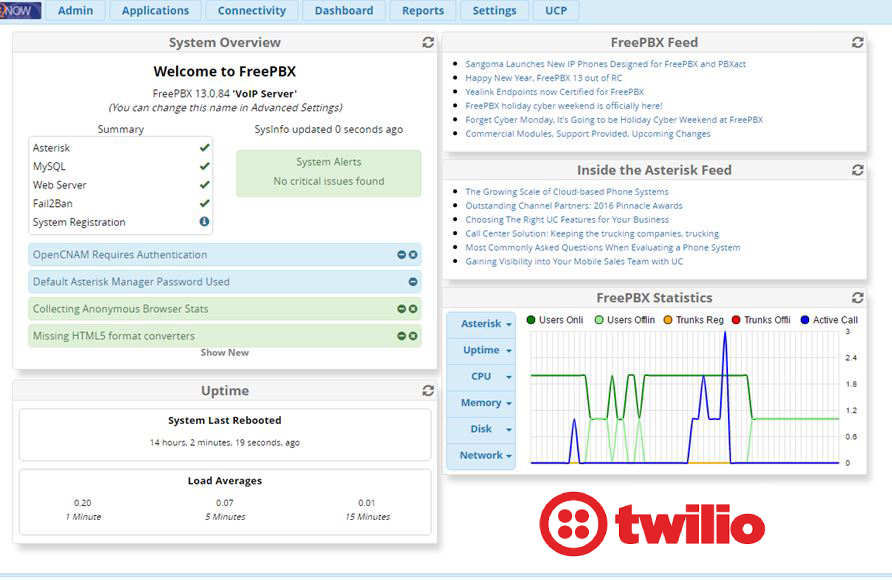Open the Connectivity menu
The height and width of the screenshot is (580, 892).
[251, 11]
